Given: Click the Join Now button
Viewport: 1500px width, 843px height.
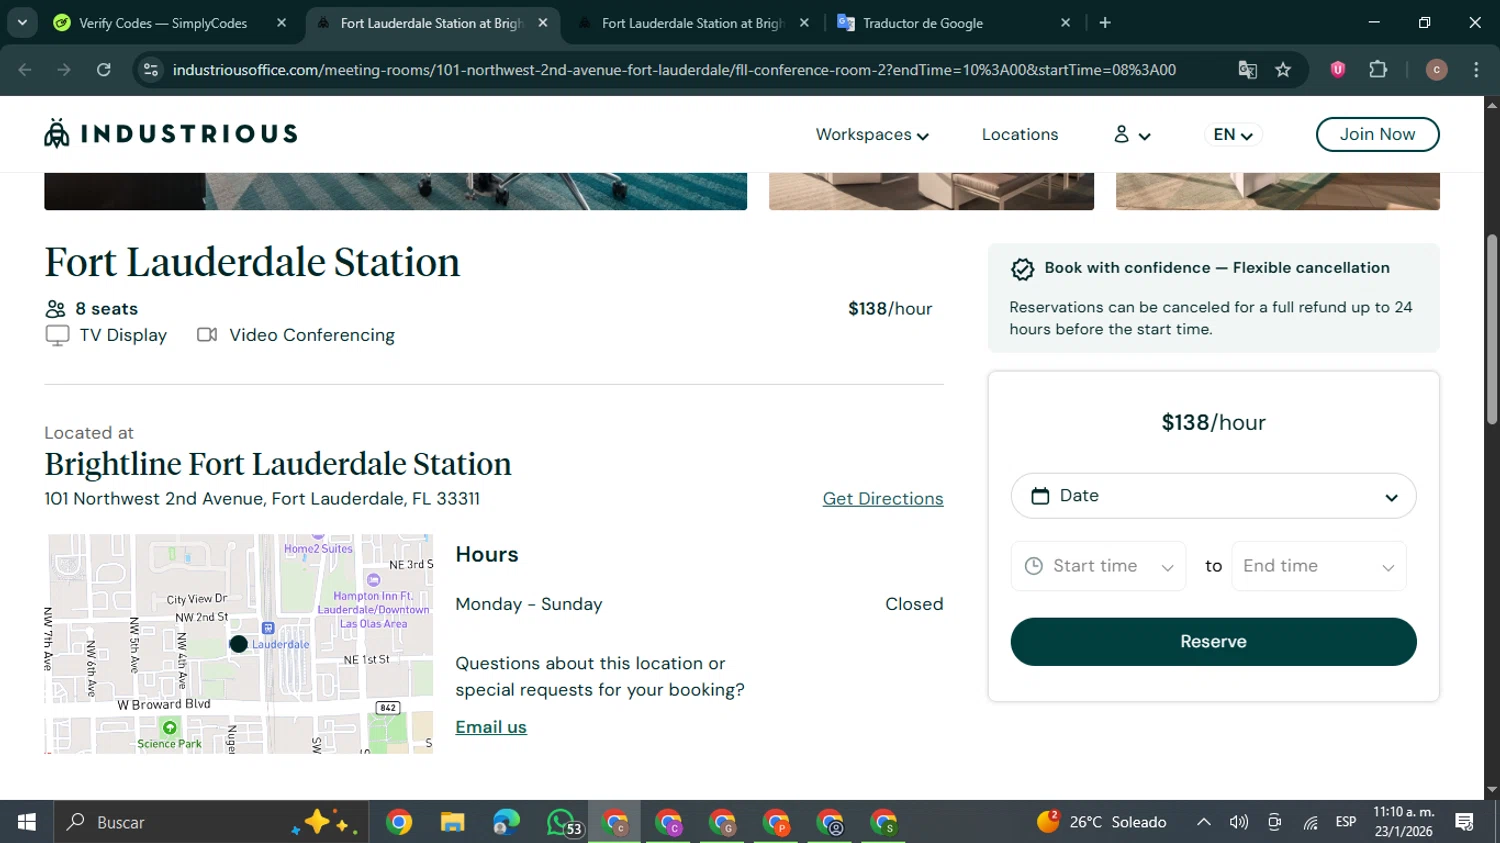Looking at the screenshot, I should point(1377,134).
